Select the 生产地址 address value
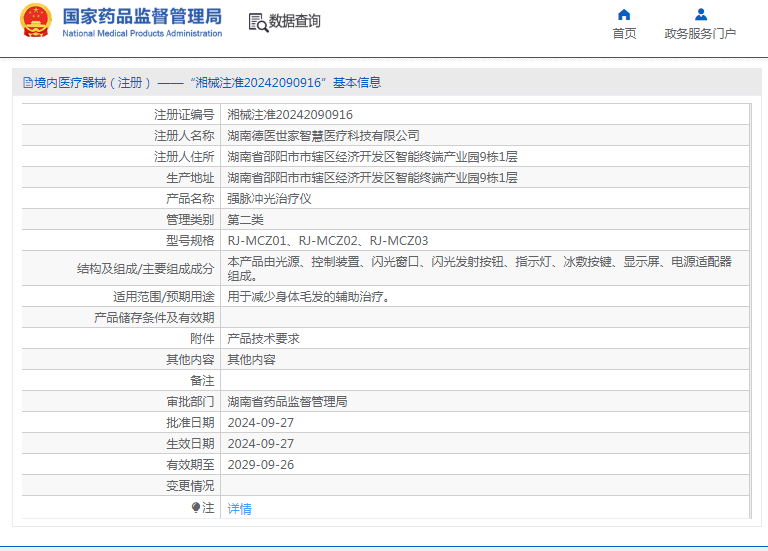Image resolution: width=768 pixels, height=551 pixels. [x=372, y=178]
